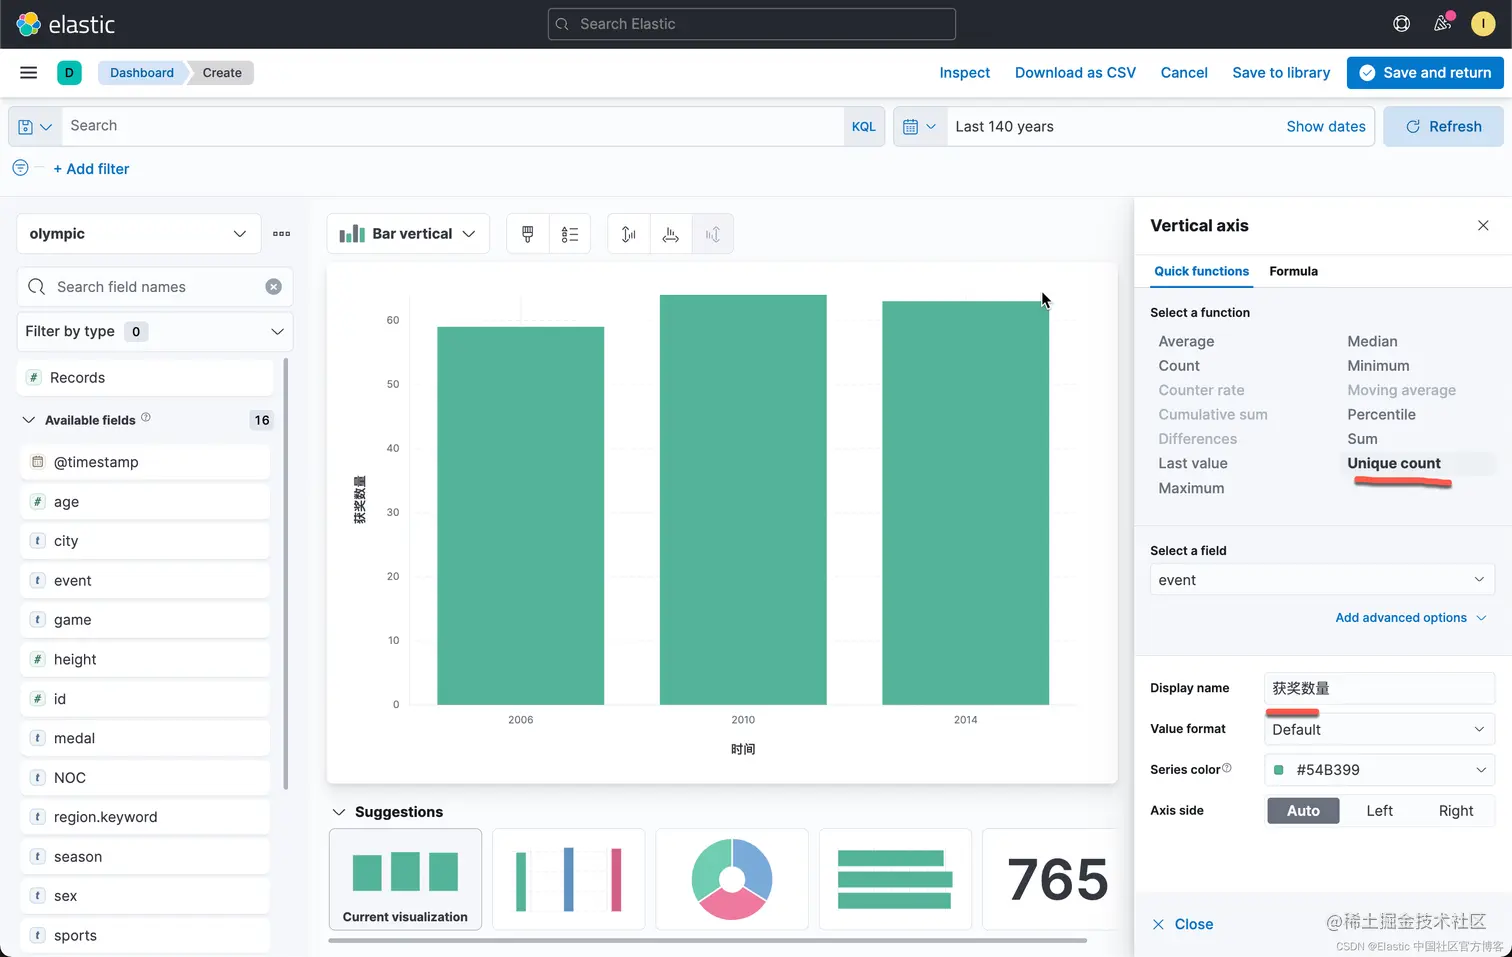This screenshot has height=957, width=1512.
Task: Toggle KQL query language
Action: (x=864, y=127)
